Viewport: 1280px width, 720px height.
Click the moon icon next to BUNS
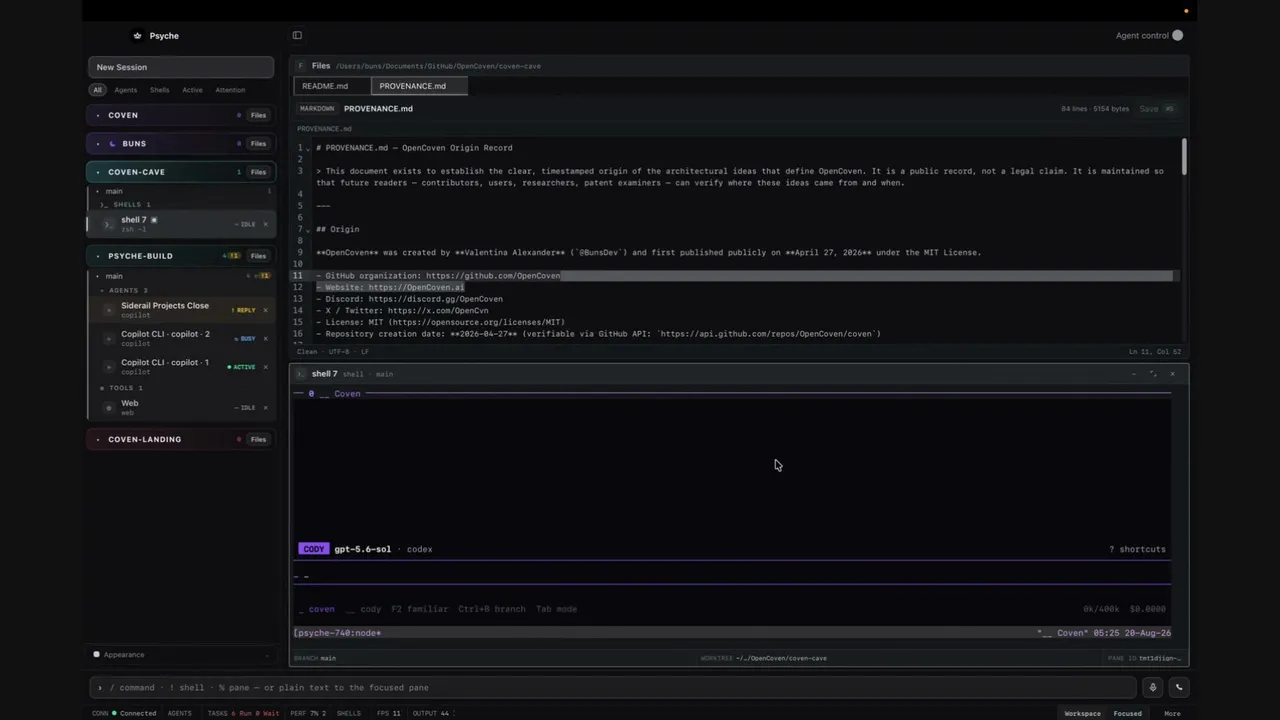(112, 144)
